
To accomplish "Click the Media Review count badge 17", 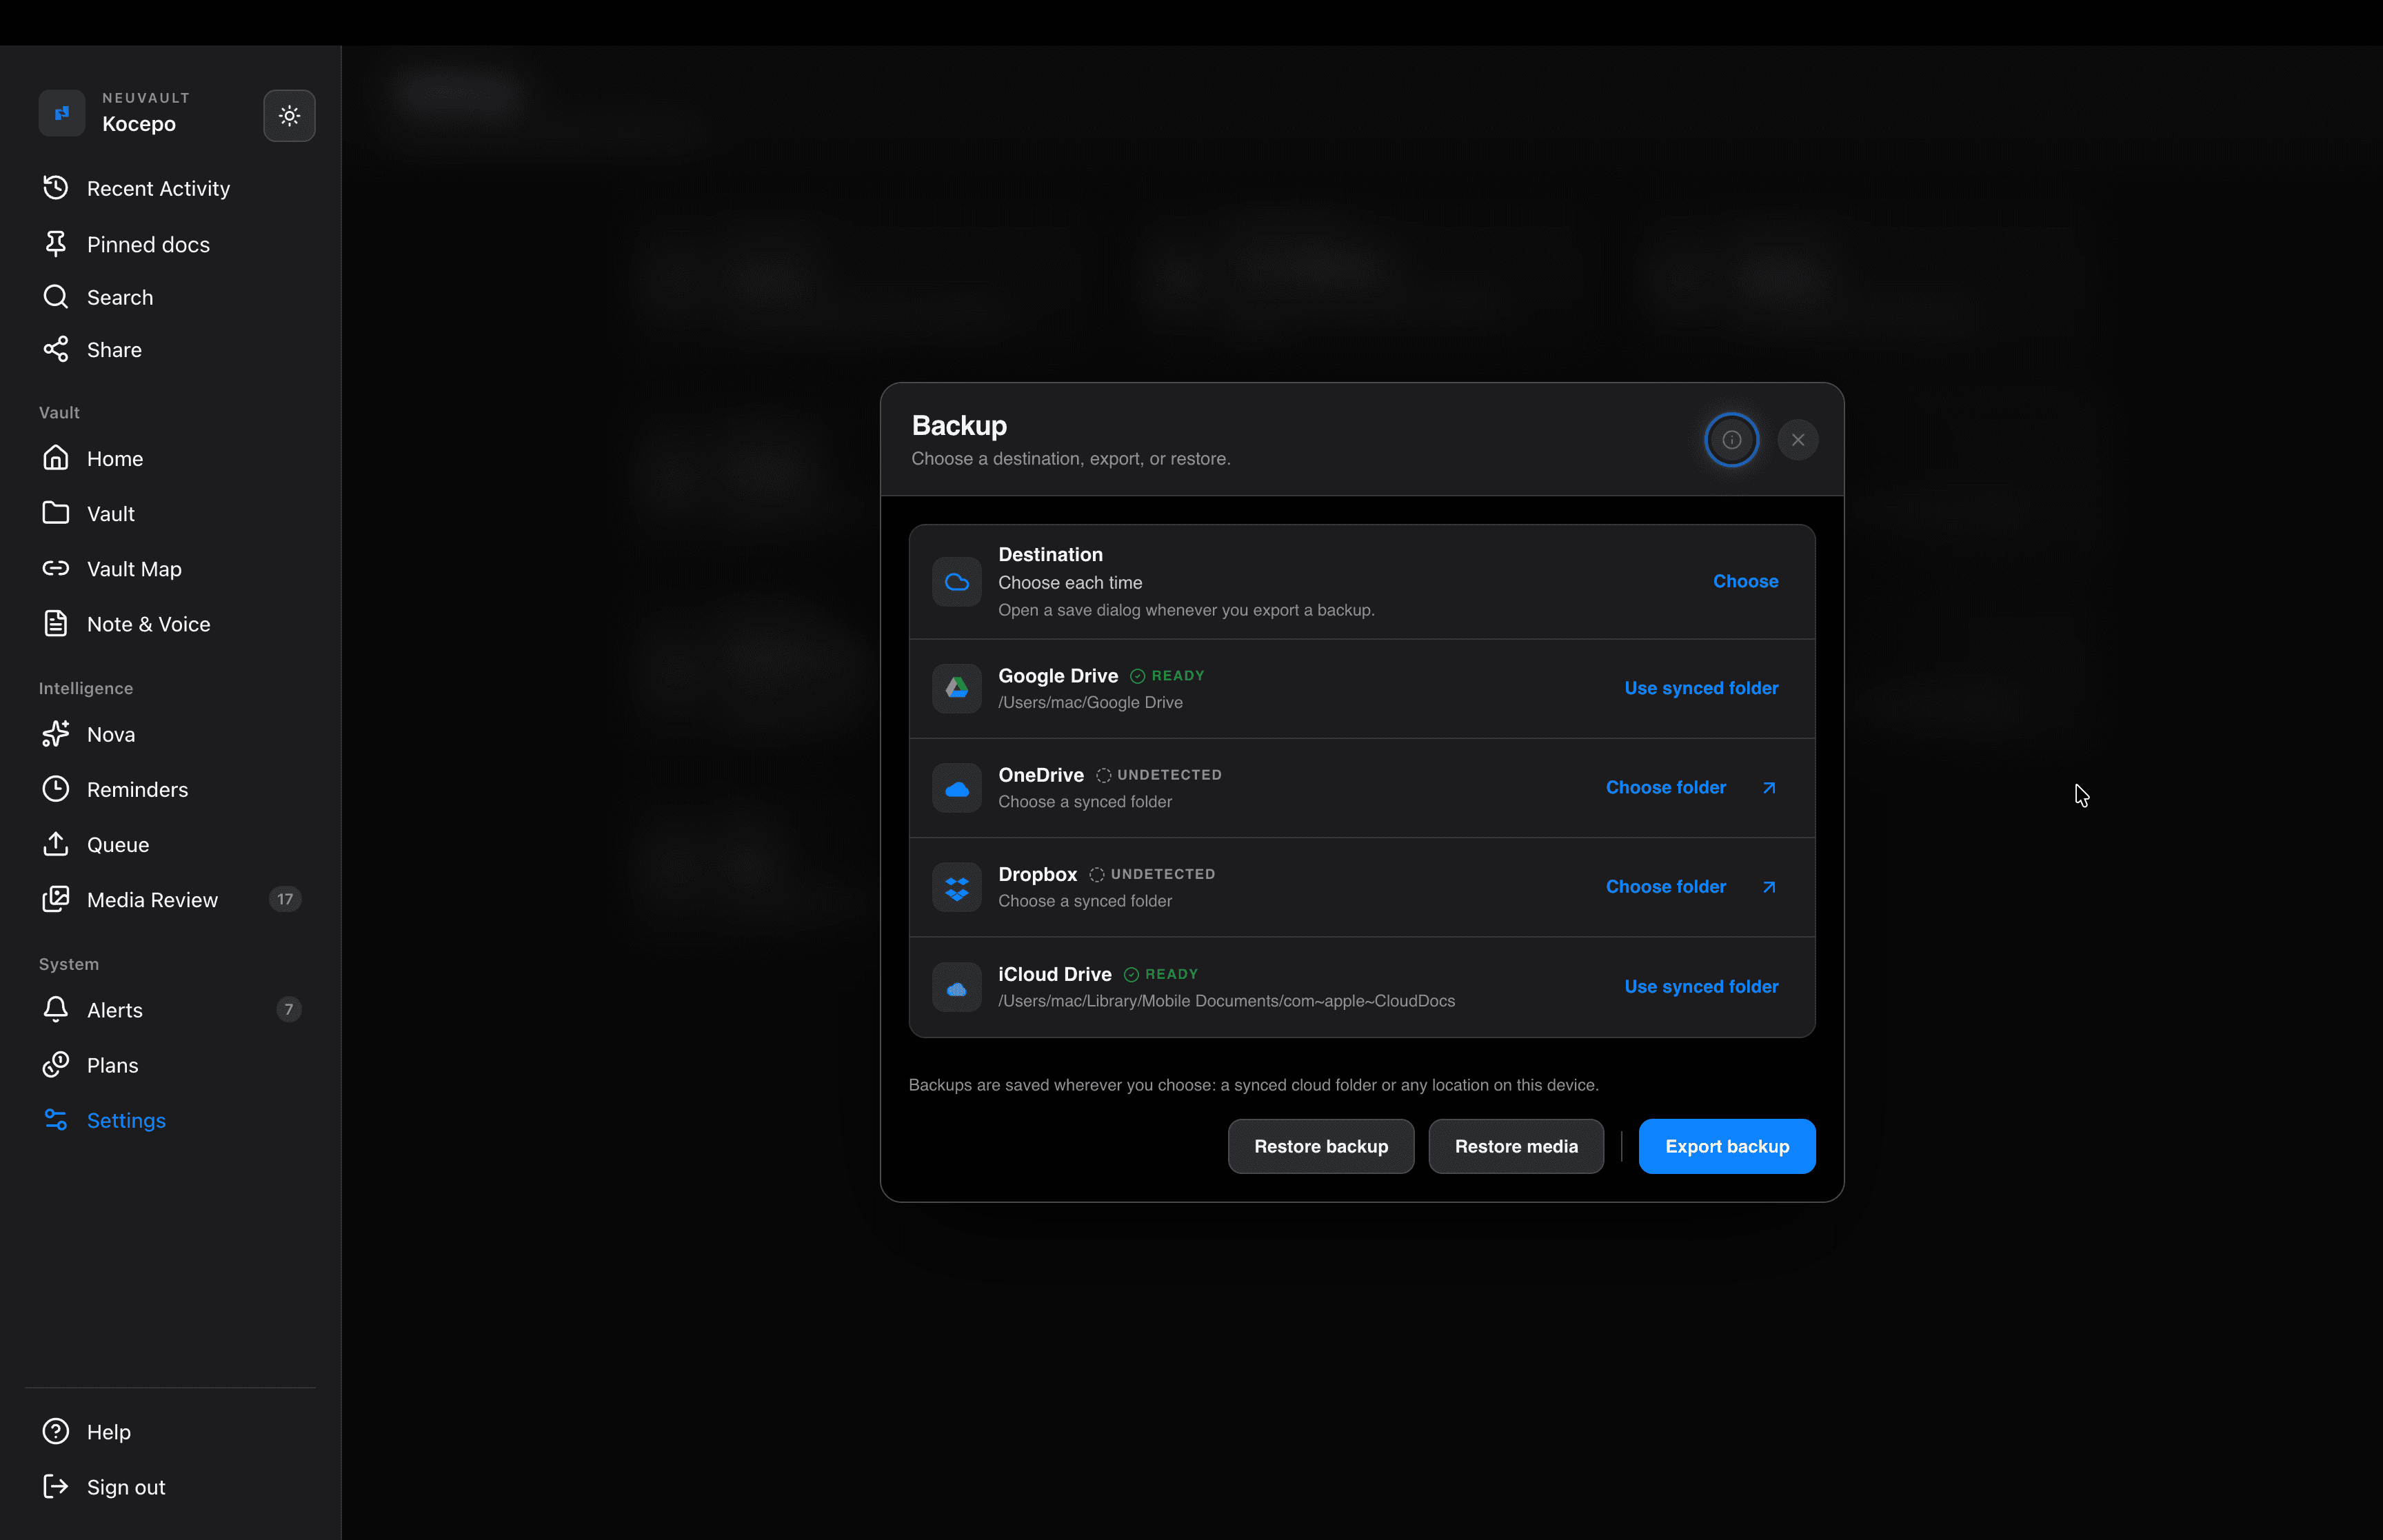I will pyautogui.click(x=285, y=899).
